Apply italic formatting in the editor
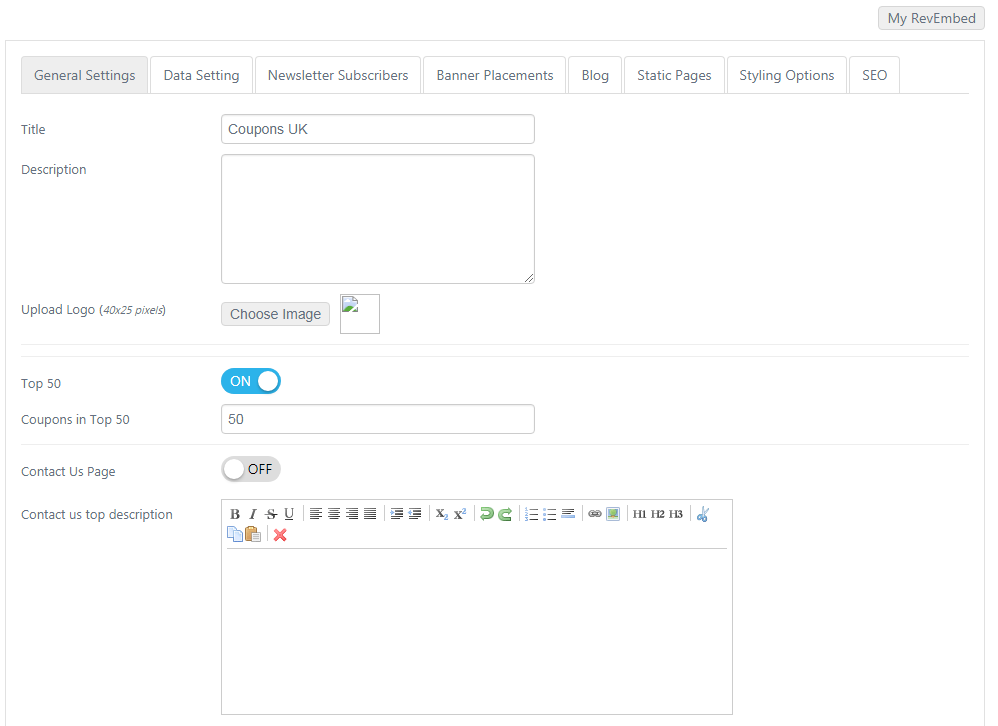 pyautogui.click(x=253, y=514)
